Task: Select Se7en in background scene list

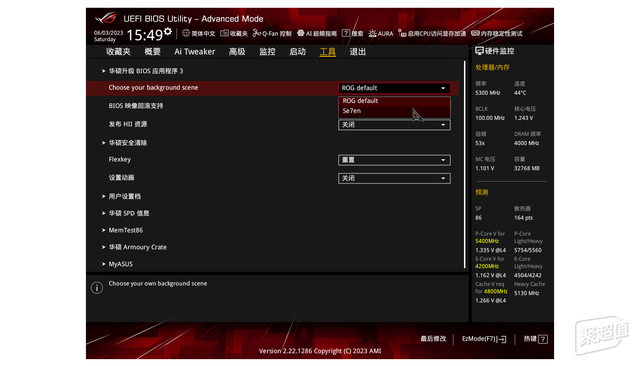Action: click(394, 111)
